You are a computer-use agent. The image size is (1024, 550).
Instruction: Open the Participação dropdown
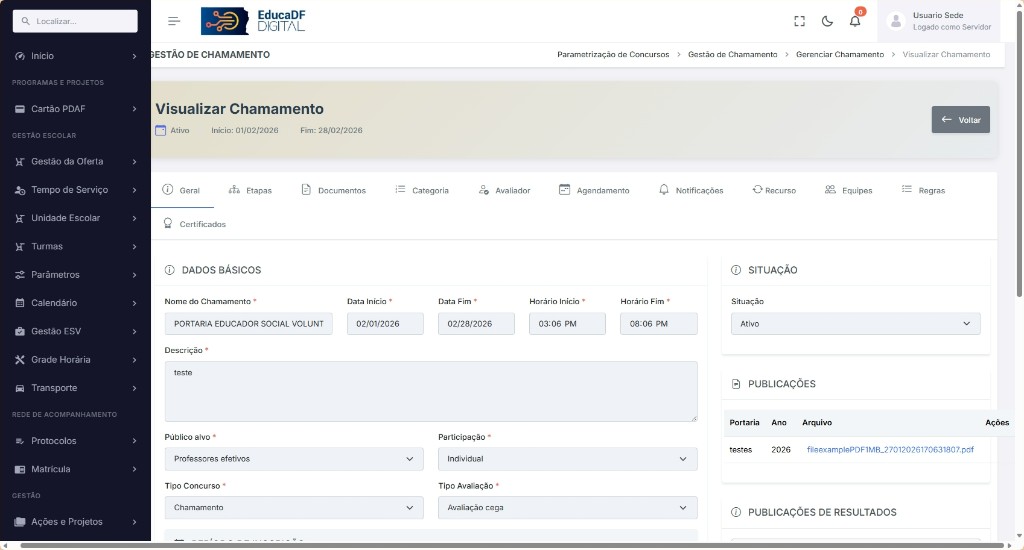point(568,459)
